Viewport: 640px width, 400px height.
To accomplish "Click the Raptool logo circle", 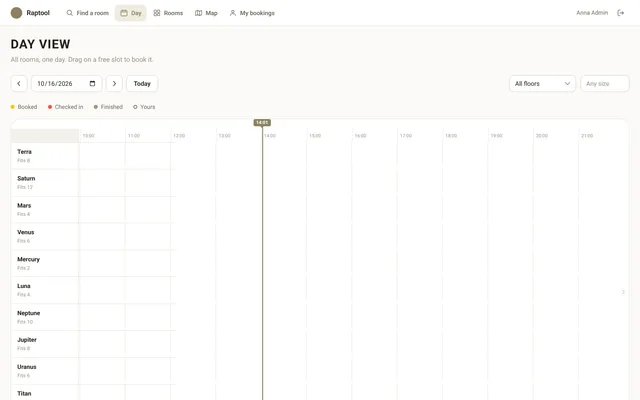I will point(16,13).
